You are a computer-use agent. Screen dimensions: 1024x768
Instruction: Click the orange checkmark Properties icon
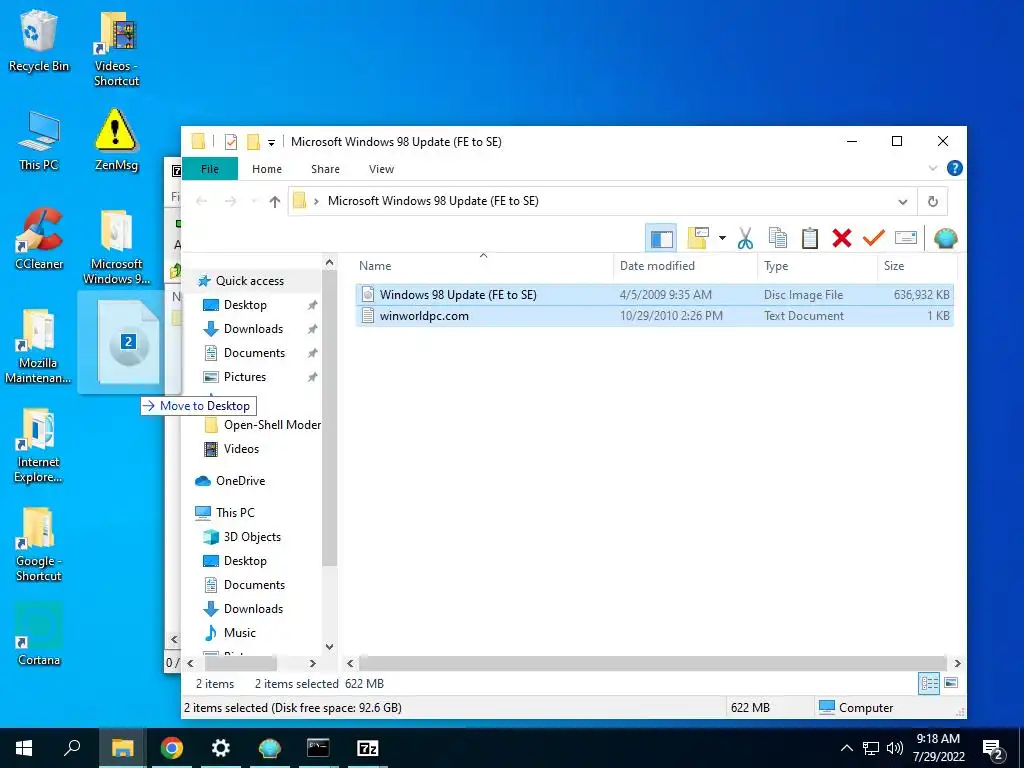point(873,238)
